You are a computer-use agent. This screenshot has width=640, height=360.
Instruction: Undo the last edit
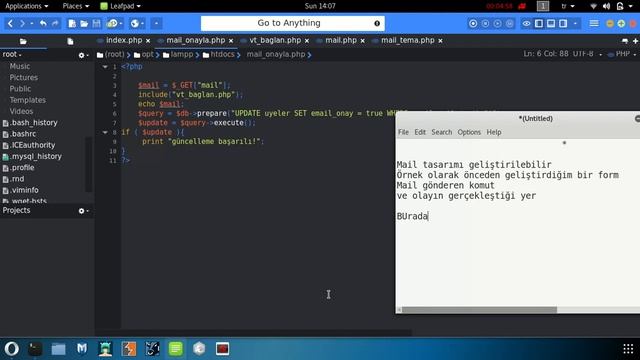[x=43, y=24]
